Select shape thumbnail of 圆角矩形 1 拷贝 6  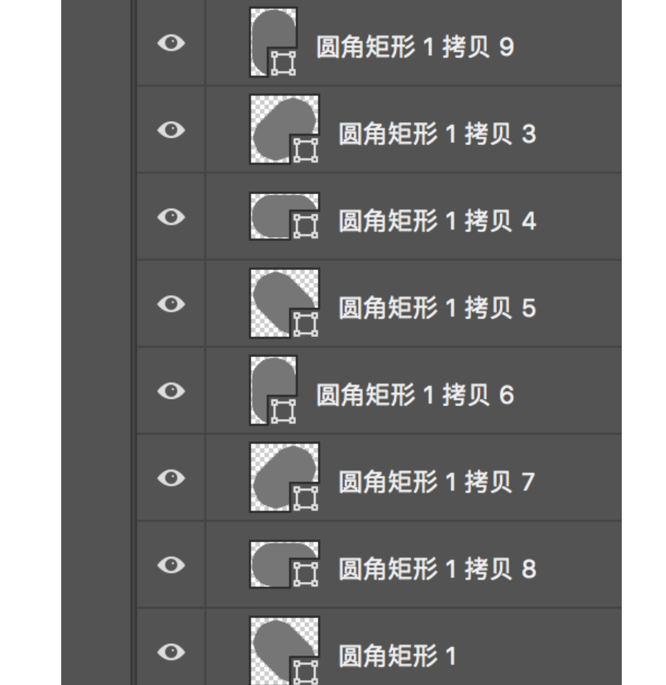[273, 390]
